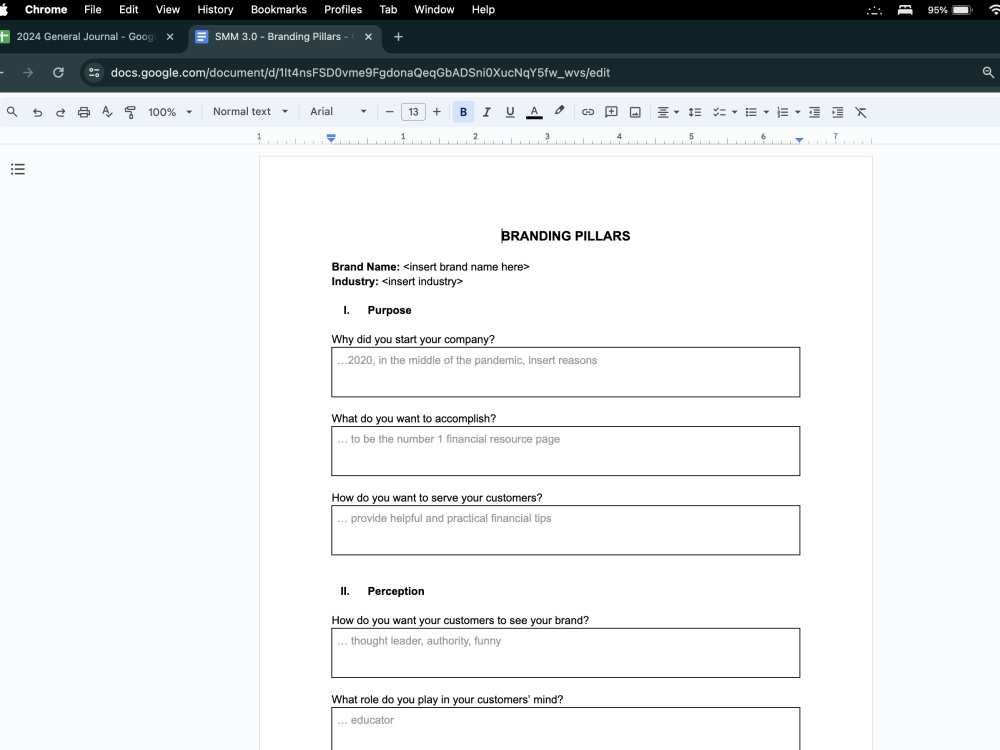The width and height of the screenshot is (1000, 750).
Task: Open the Edit menu
Action: (128, 10)
